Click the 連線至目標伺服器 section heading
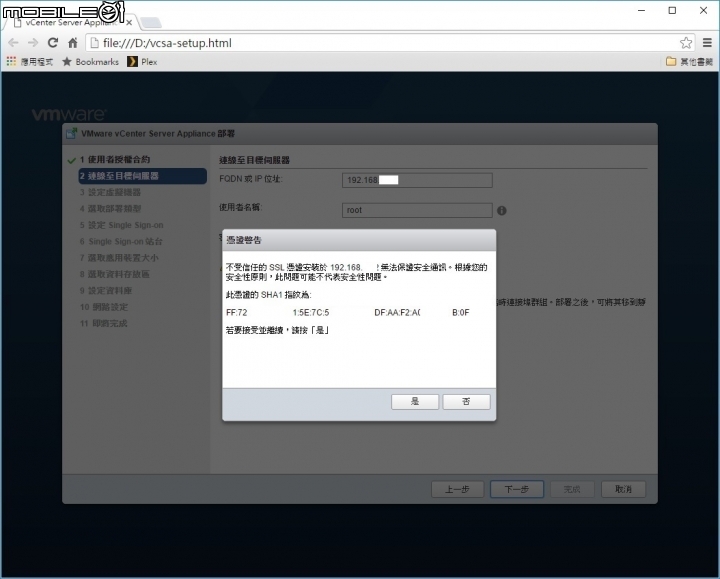This screenshot has height=579, width=720. tap(254, 160)
